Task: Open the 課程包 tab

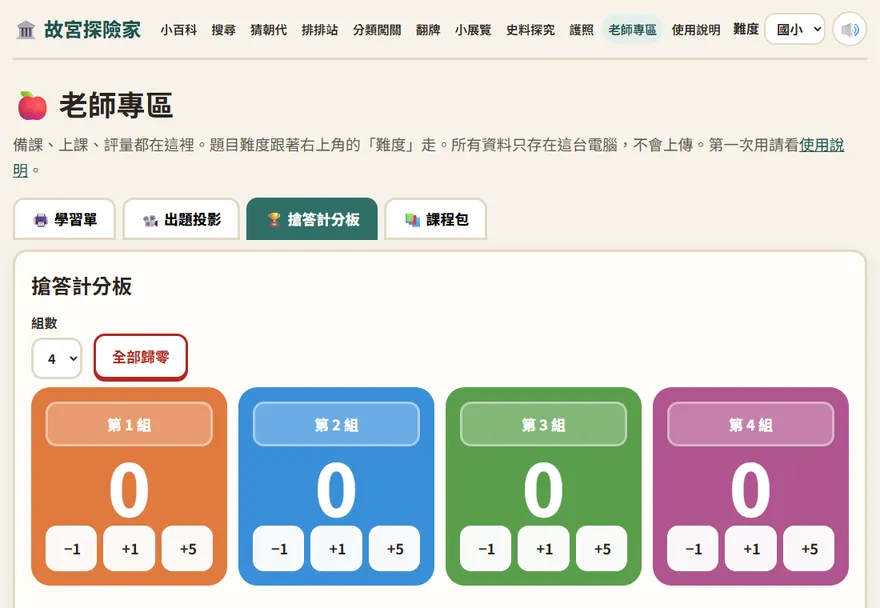Action: point(436,220)
